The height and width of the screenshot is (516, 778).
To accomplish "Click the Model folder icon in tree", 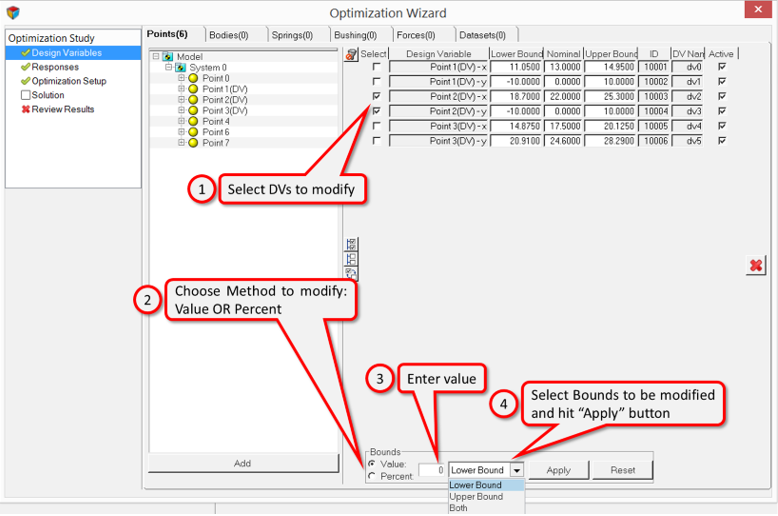I will point(168,57).
